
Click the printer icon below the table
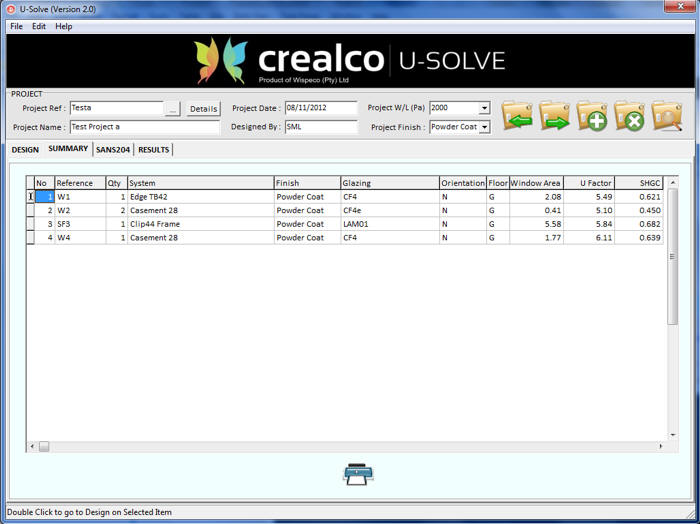tap(357, 475)
